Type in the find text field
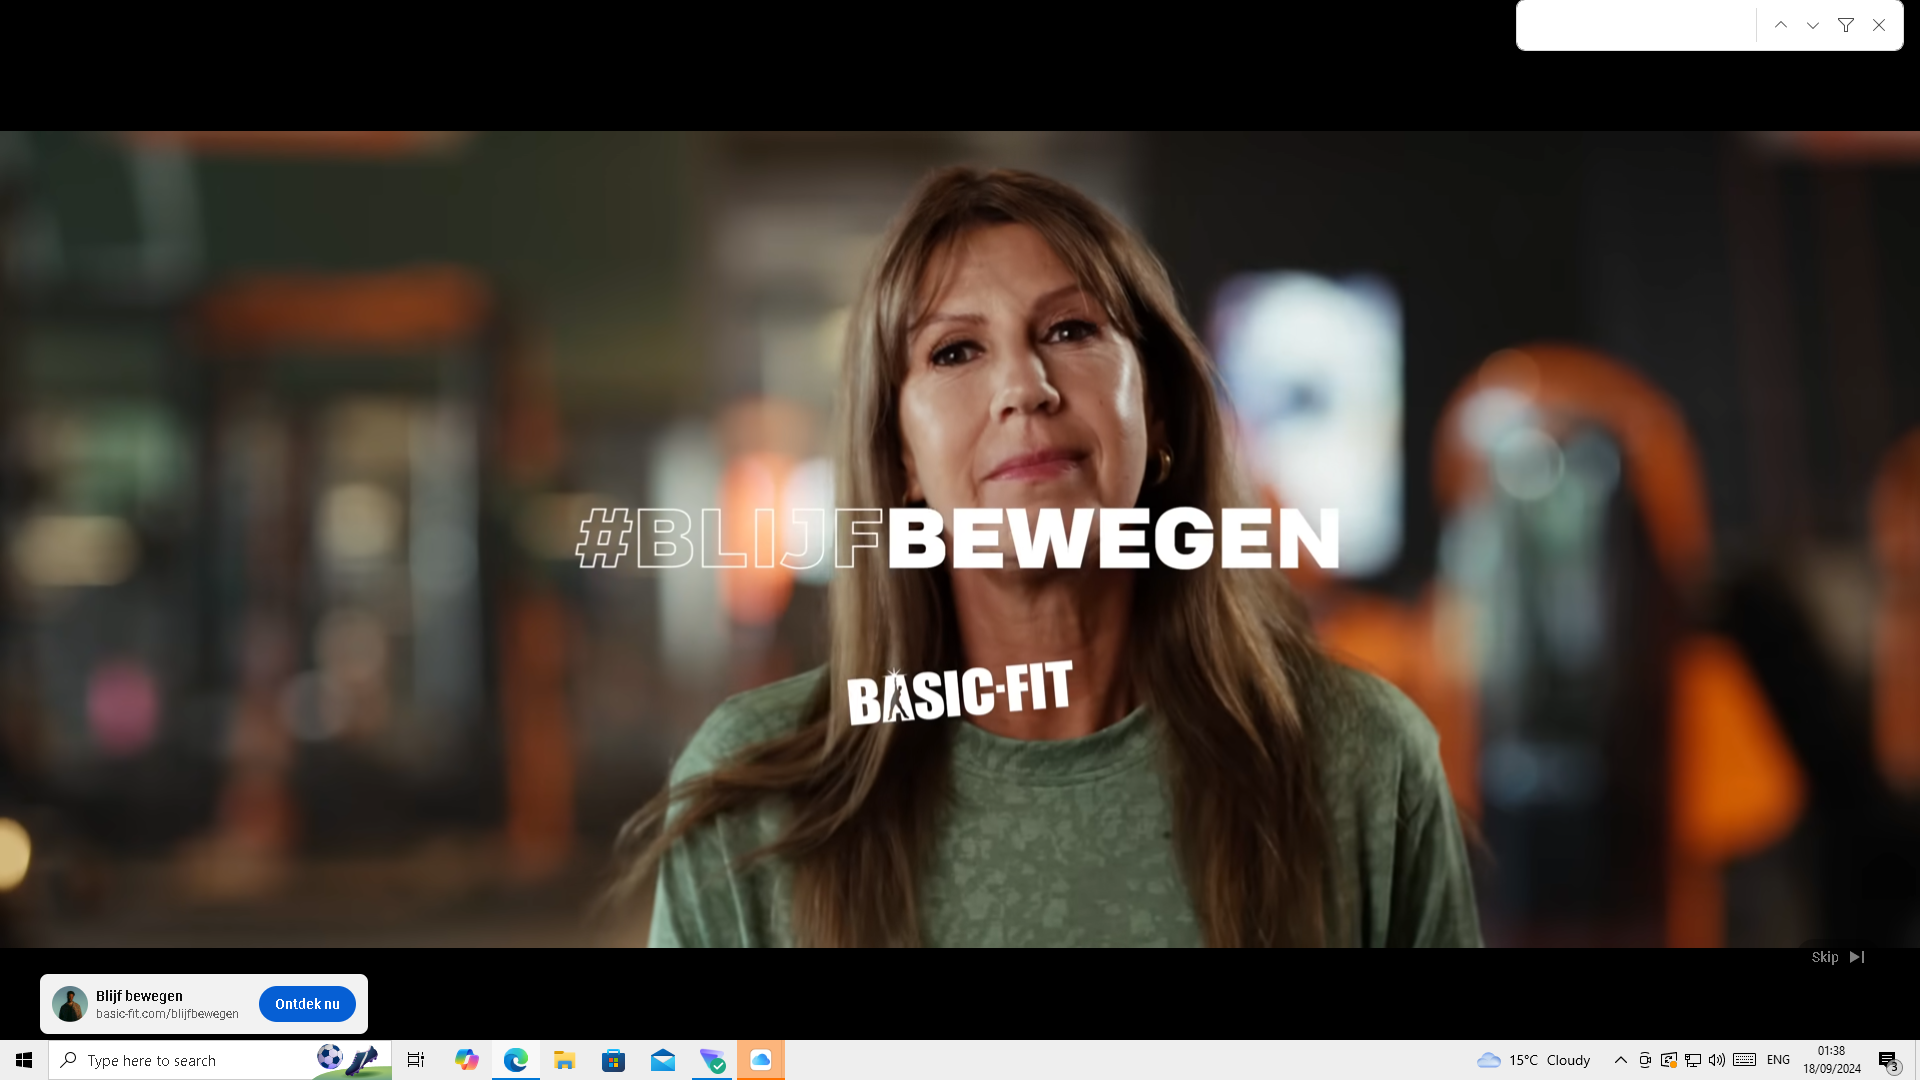 pyautogui.click(x=1636, y=25)
